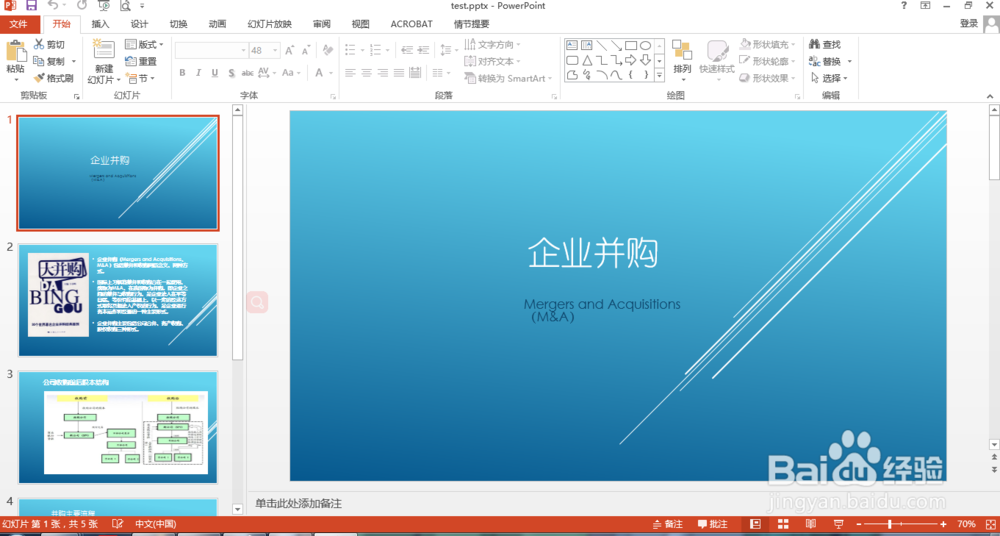The image size is (1000, 536).
Task: Toggle italic formatting
Action: (198, 73)
